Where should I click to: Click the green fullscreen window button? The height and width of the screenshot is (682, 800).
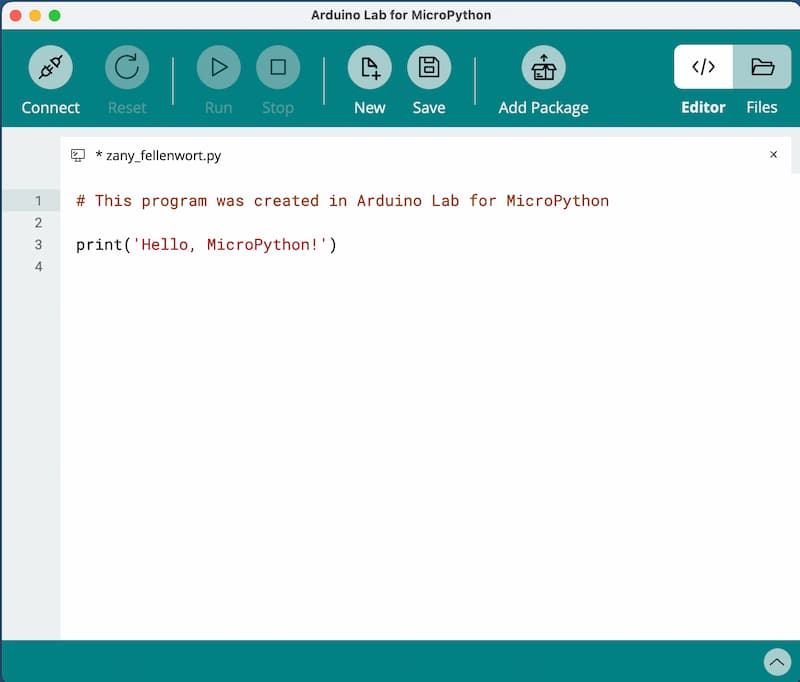[55, 16]
